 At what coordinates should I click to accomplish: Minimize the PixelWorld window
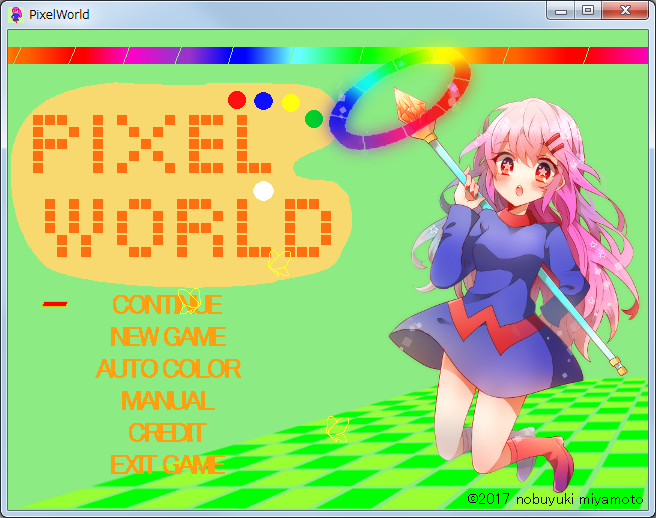(561, 11)
